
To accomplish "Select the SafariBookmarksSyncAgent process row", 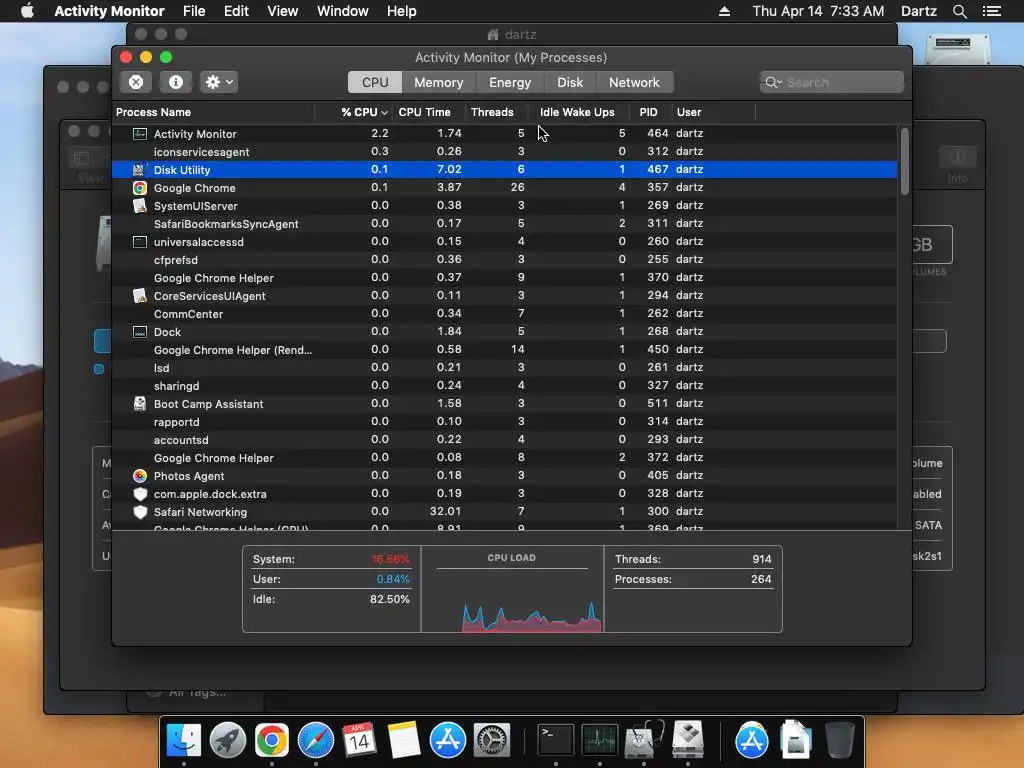I will click(x=505, y=223).
